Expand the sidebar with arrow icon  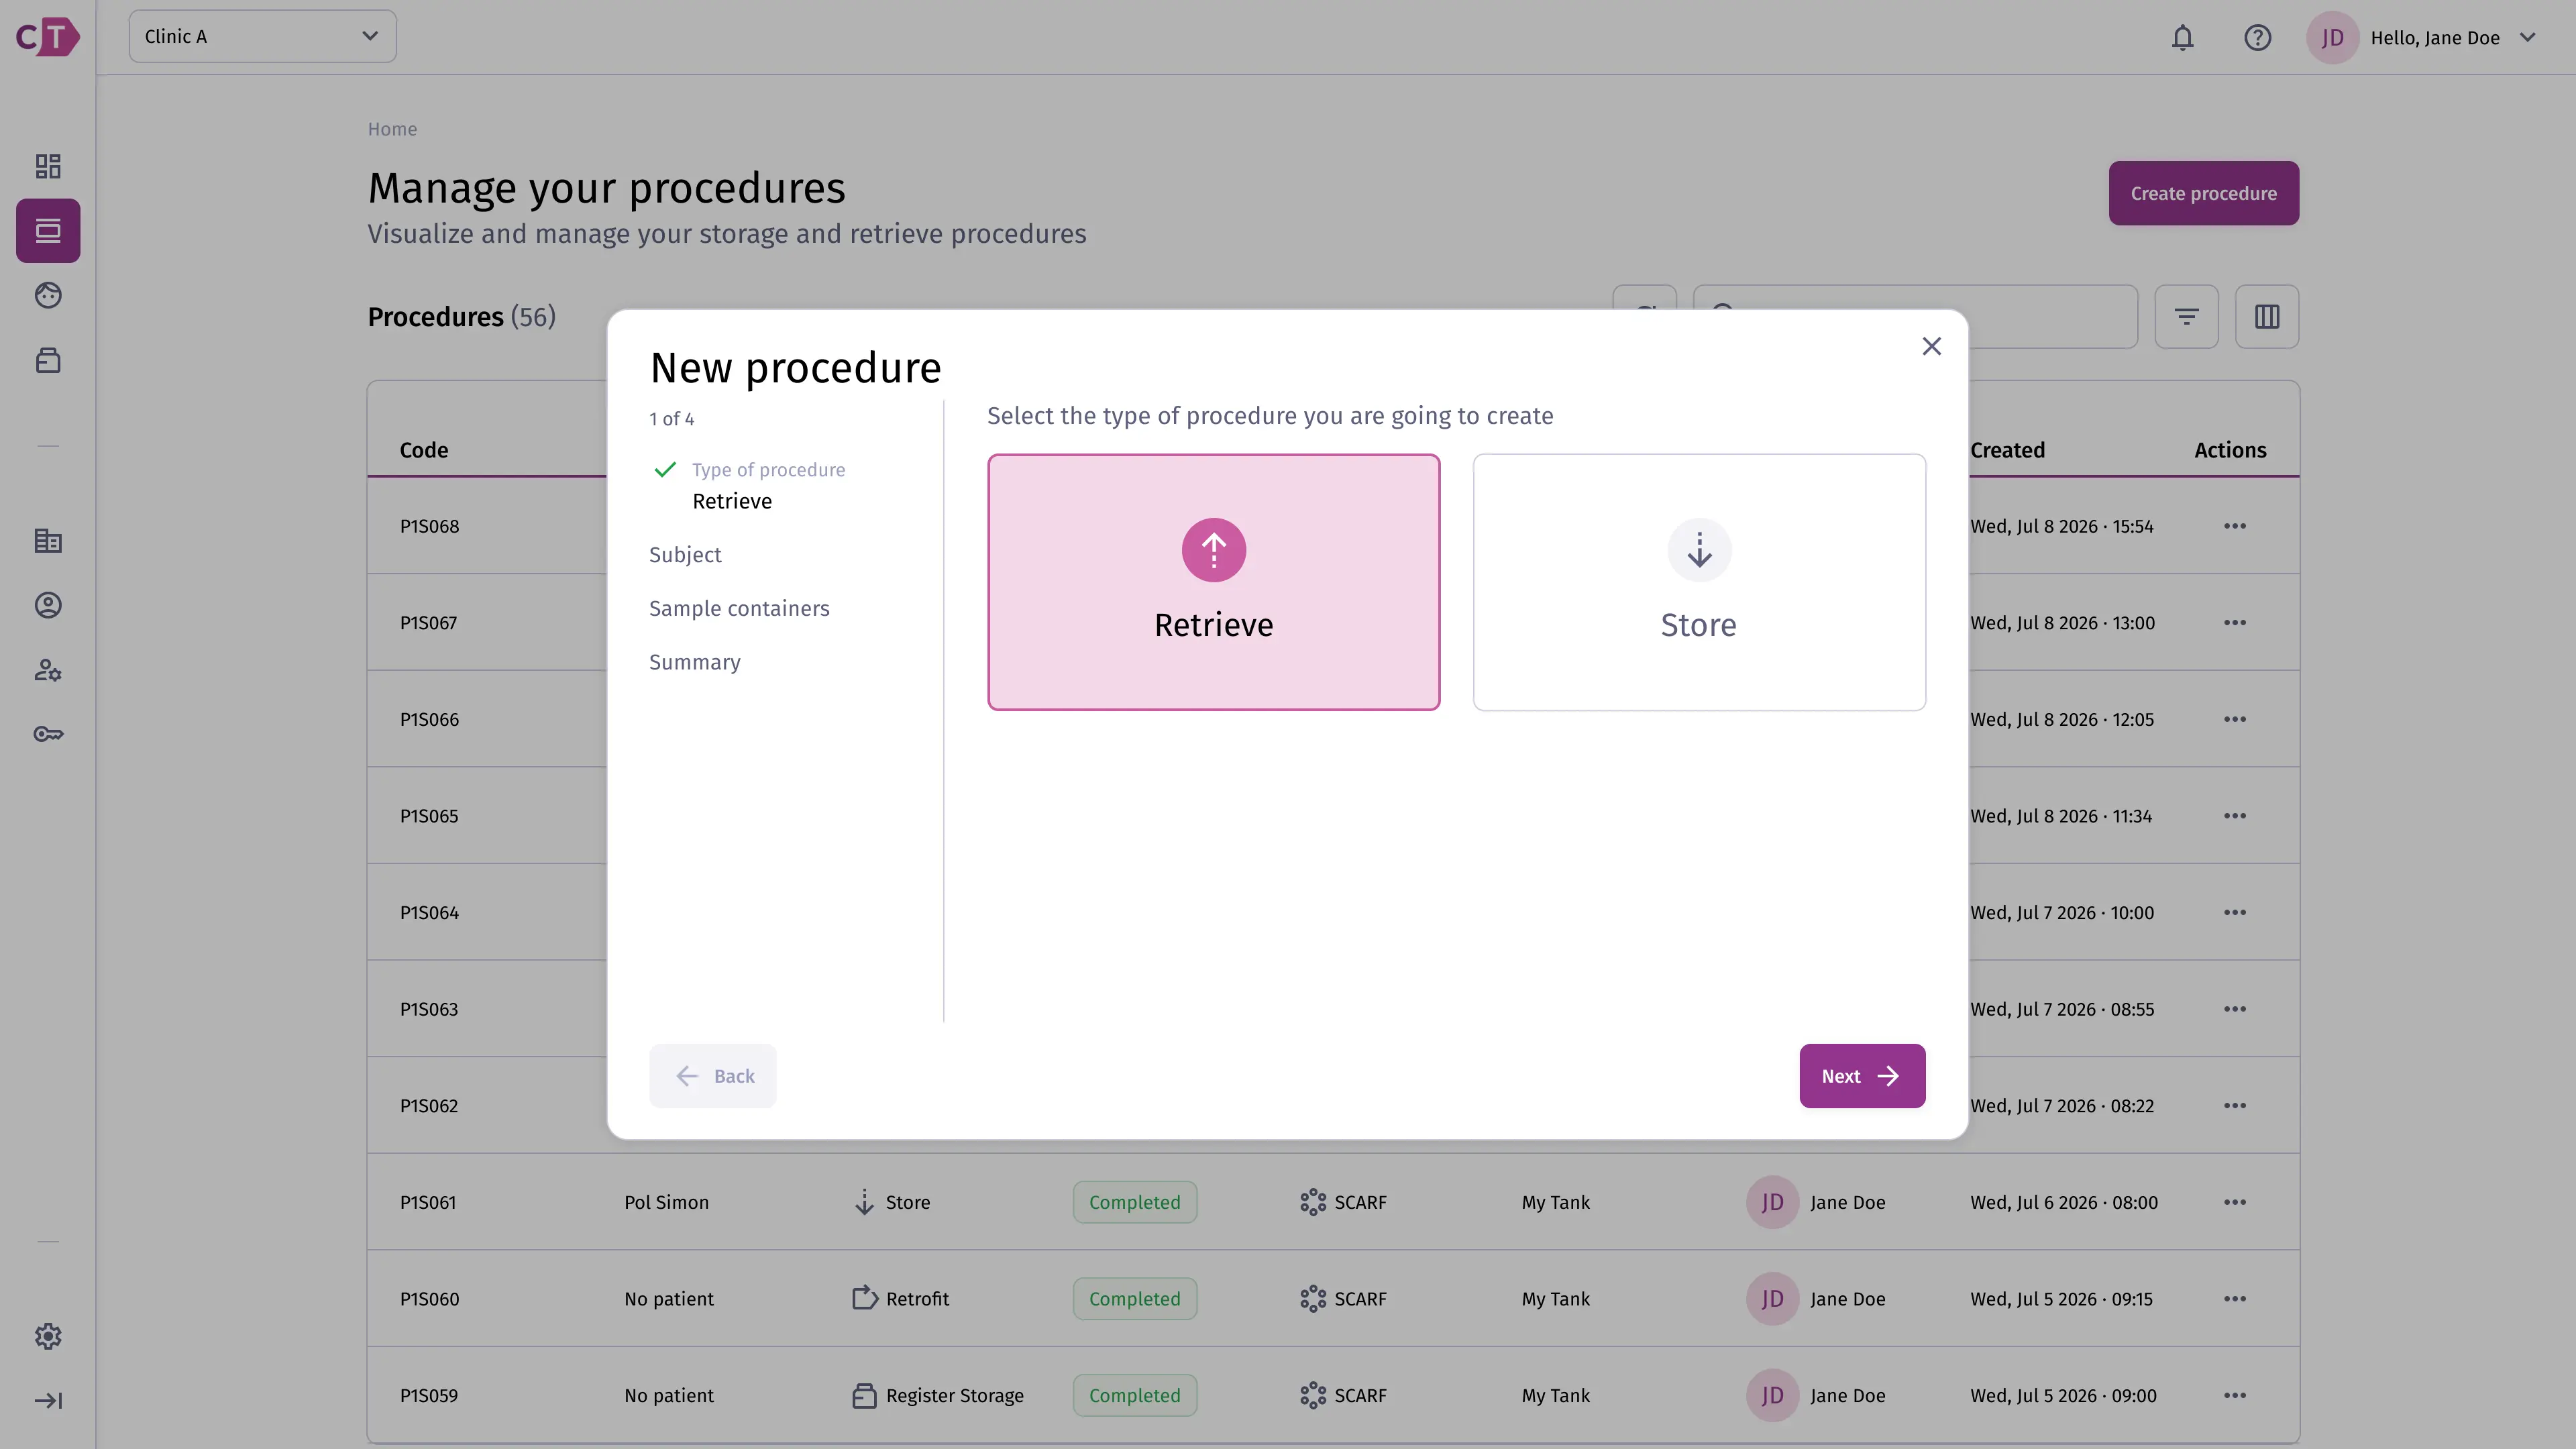click(48, 1400)
